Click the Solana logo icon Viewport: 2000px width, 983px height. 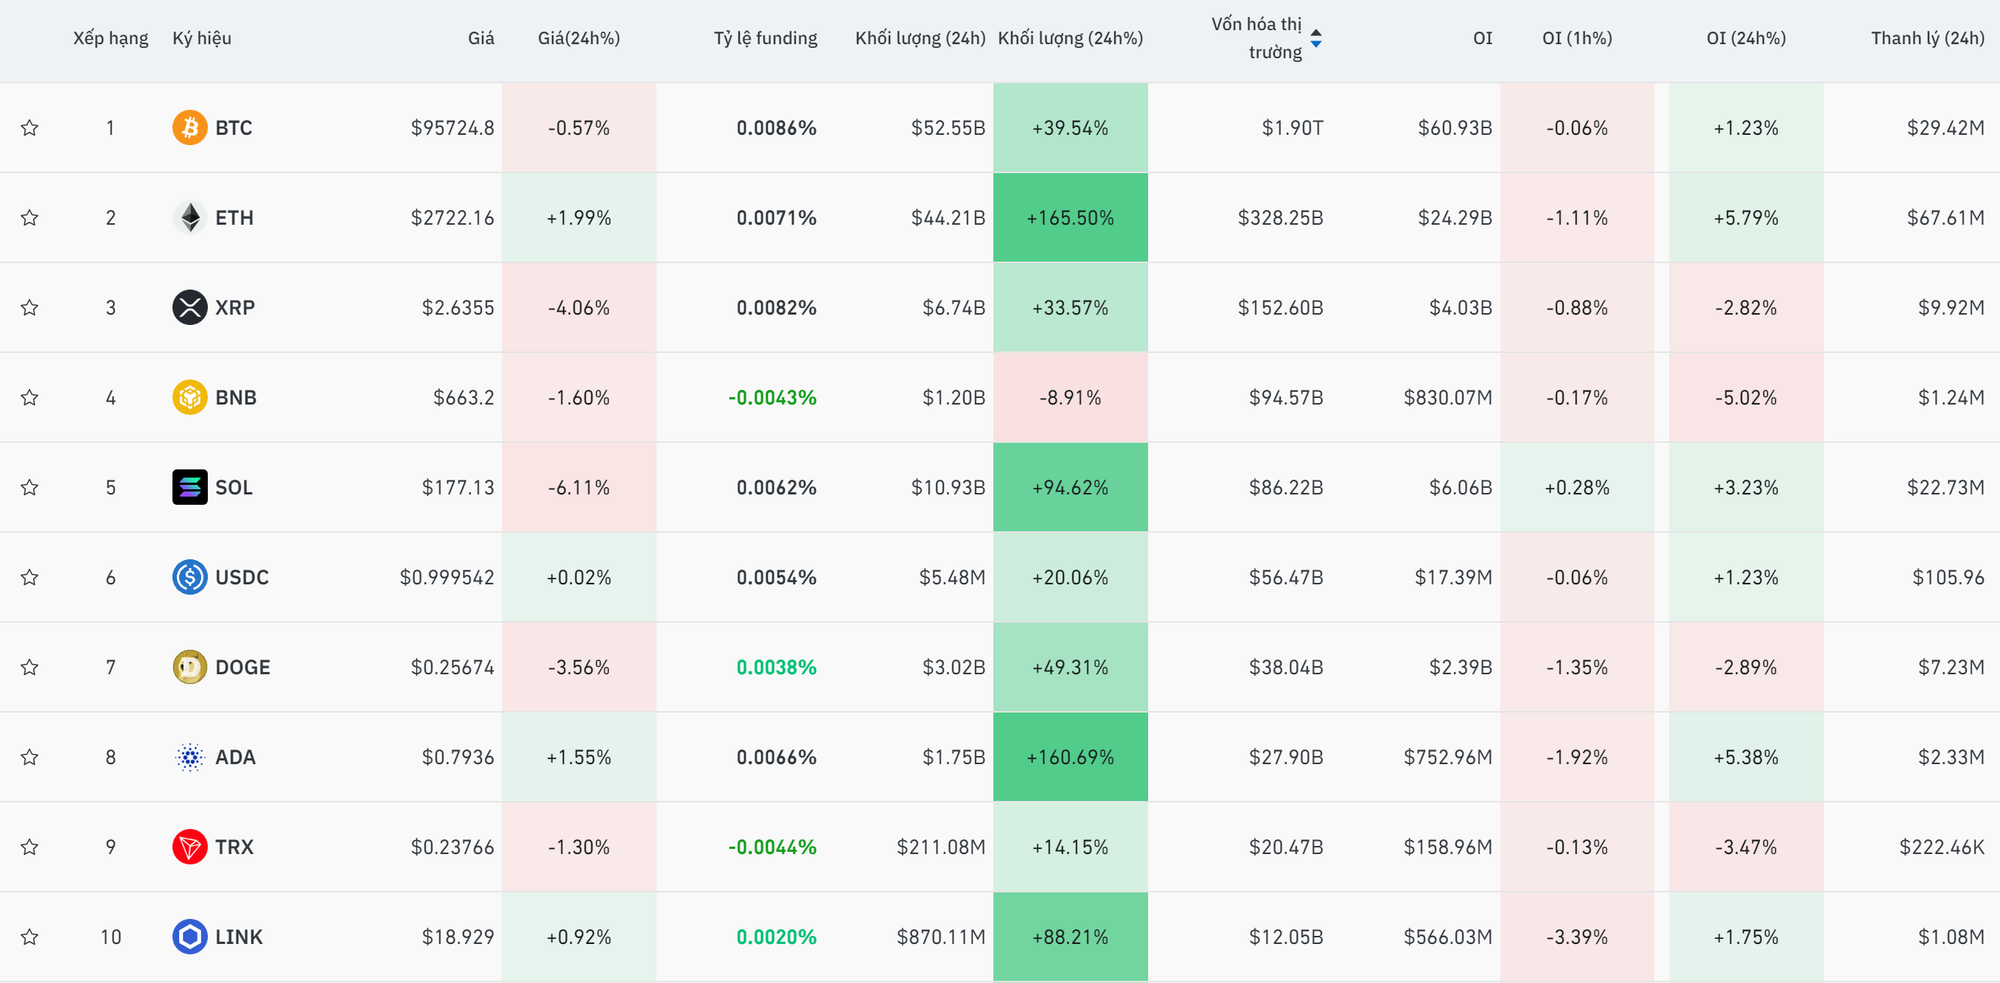click(x=189, y=488)
